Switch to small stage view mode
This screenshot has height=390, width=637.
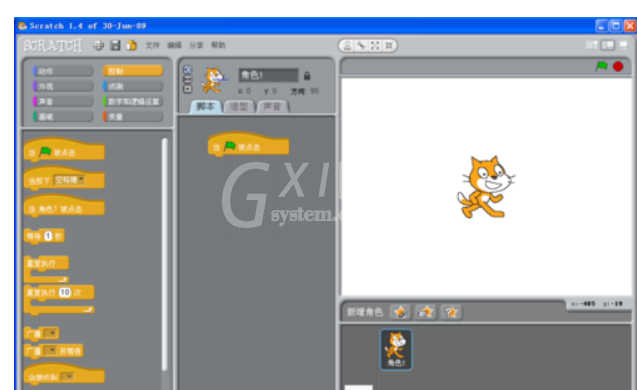click(x=592, y=45)
